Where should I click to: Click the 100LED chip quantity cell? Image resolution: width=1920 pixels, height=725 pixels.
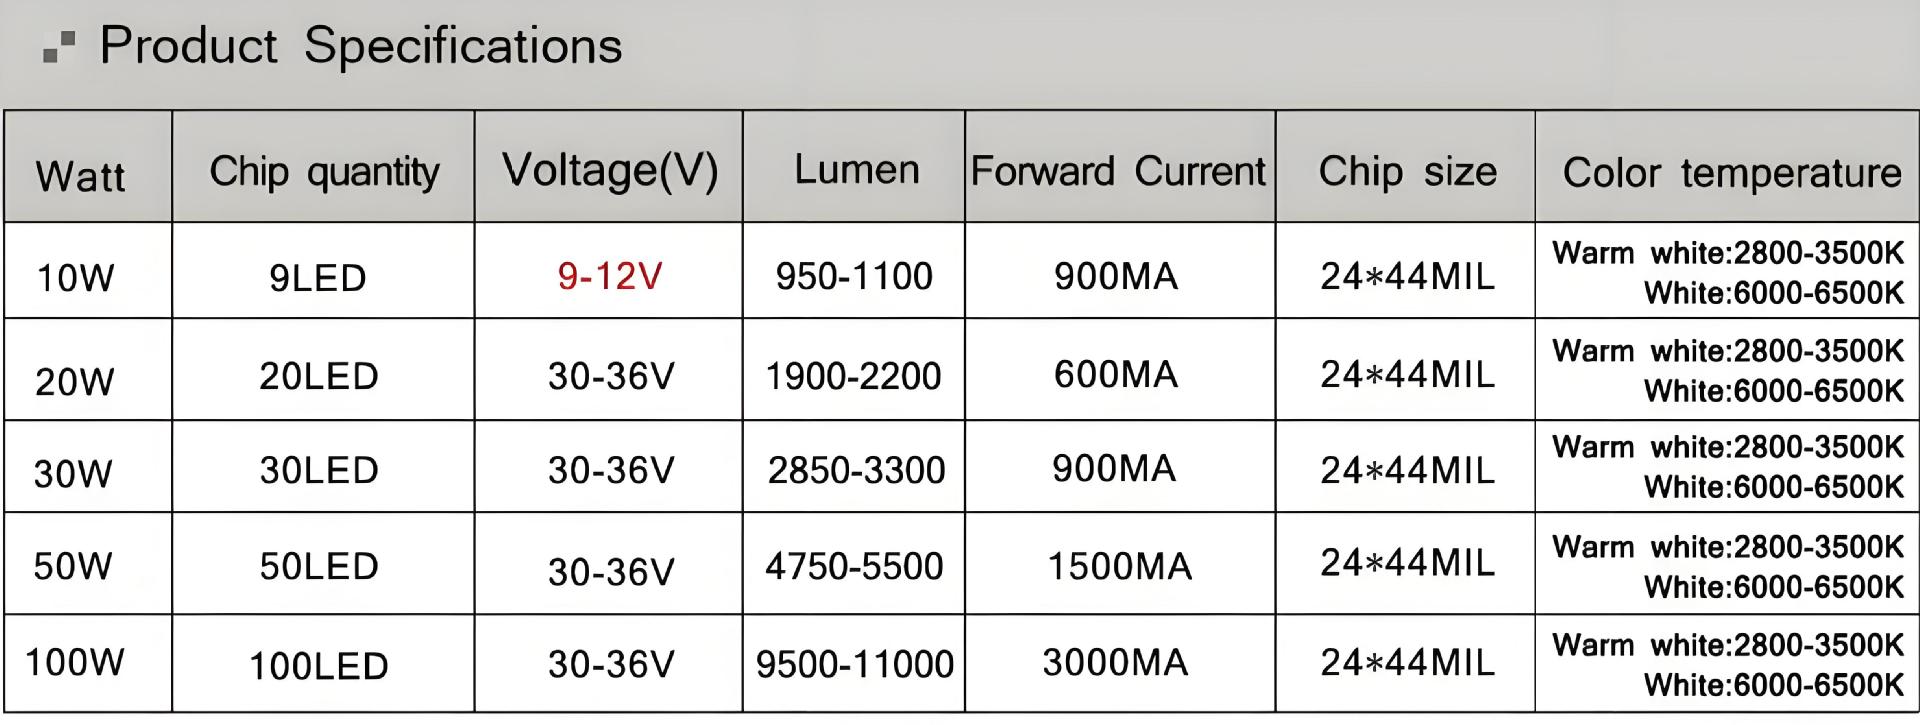(x=319, y=666)
